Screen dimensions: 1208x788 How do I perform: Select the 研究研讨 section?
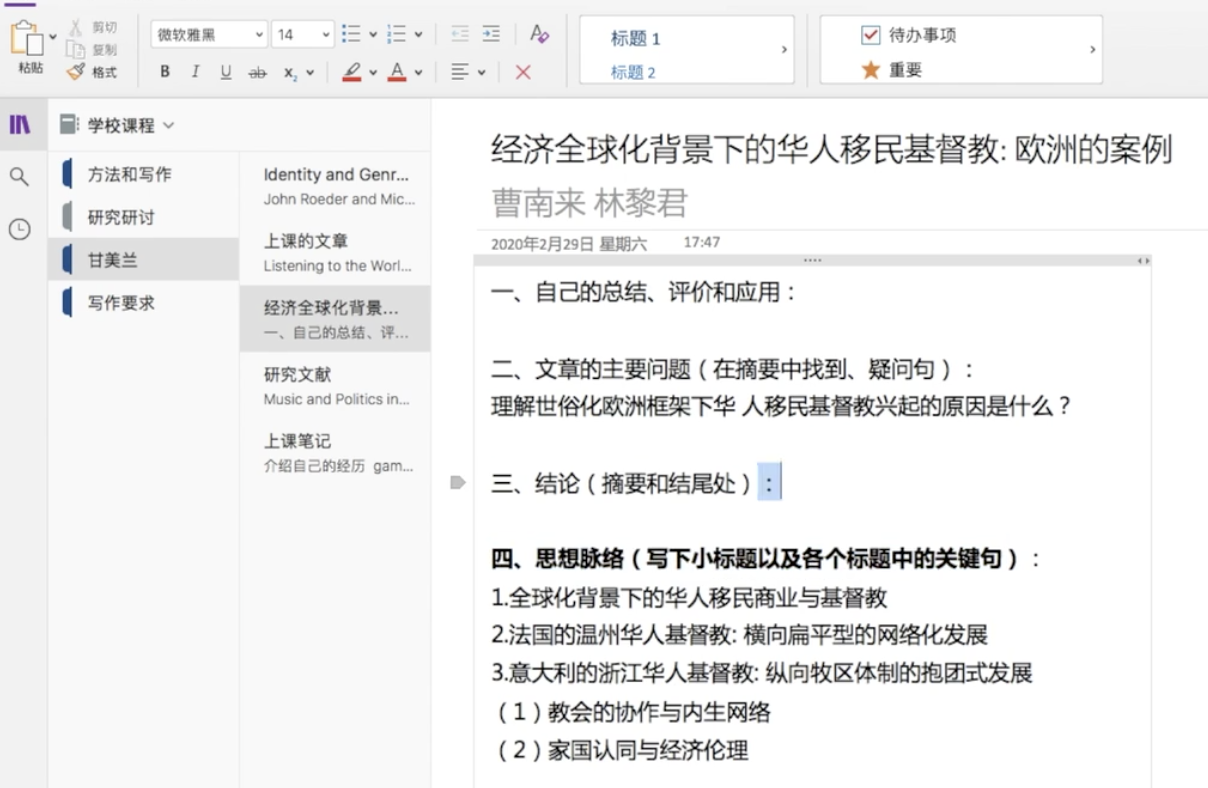[143, 217]
